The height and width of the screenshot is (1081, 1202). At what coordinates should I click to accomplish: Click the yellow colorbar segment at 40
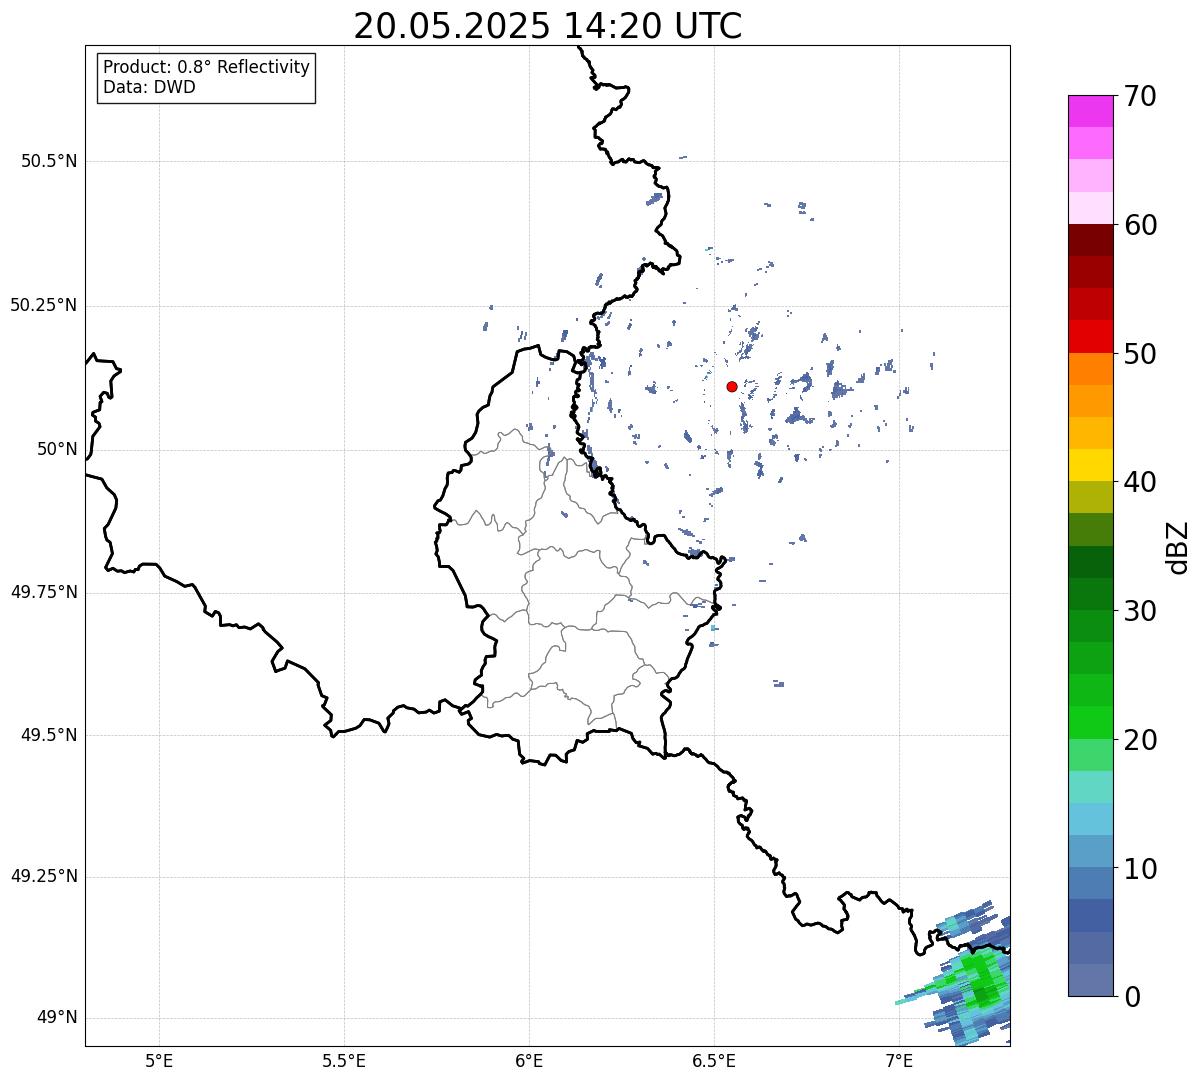click(1090, 466)
